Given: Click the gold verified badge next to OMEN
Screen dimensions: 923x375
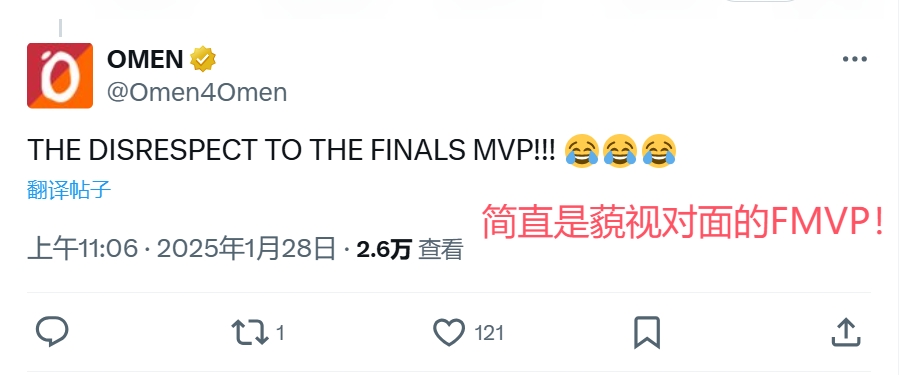Looking at the screenshot, I should point(202,59).
